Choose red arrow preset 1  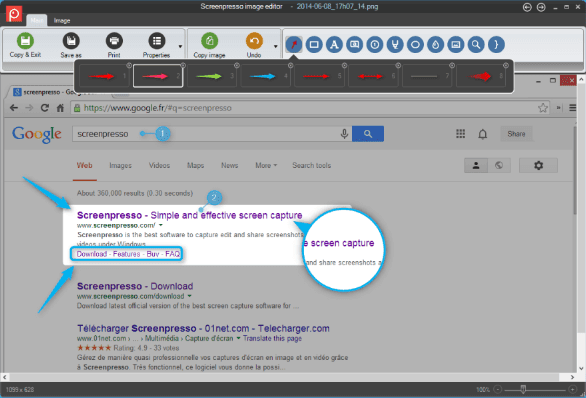tap(104, 76)
